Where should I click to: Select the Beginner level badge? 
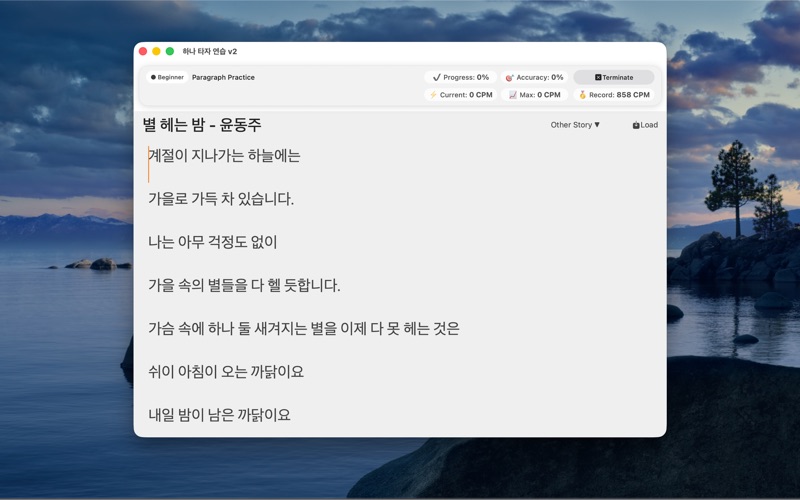tap(167, 77)
